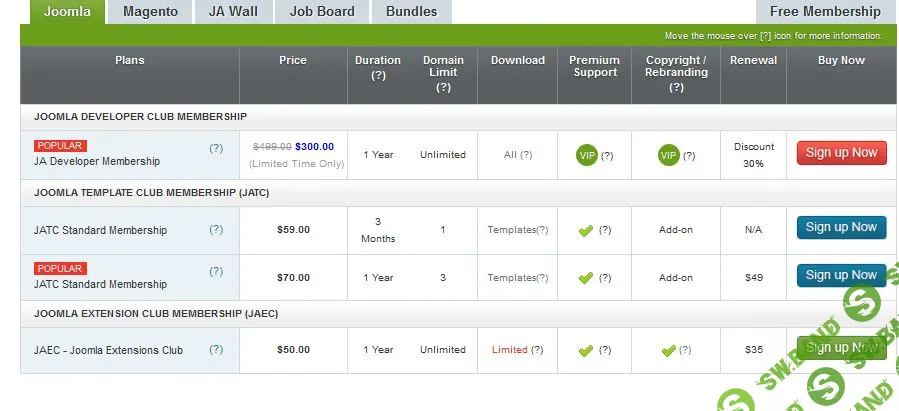The image size is (899, 411).
Task: Click help icon beside $70.00 JATC Standard Membership
Action: tap(216, 271)
